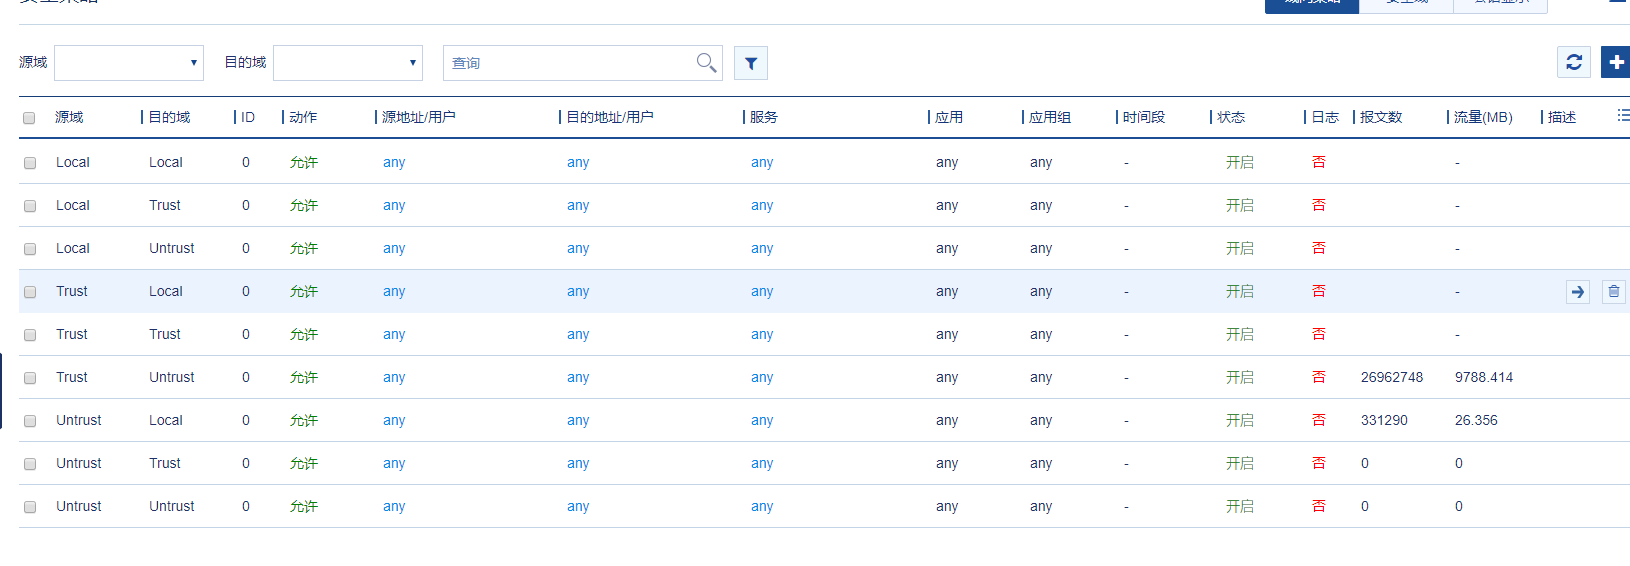This screenshot has width=1630, height=566.
Task: Toggle the select-all header checkbox
Action: tap(29, 118)
